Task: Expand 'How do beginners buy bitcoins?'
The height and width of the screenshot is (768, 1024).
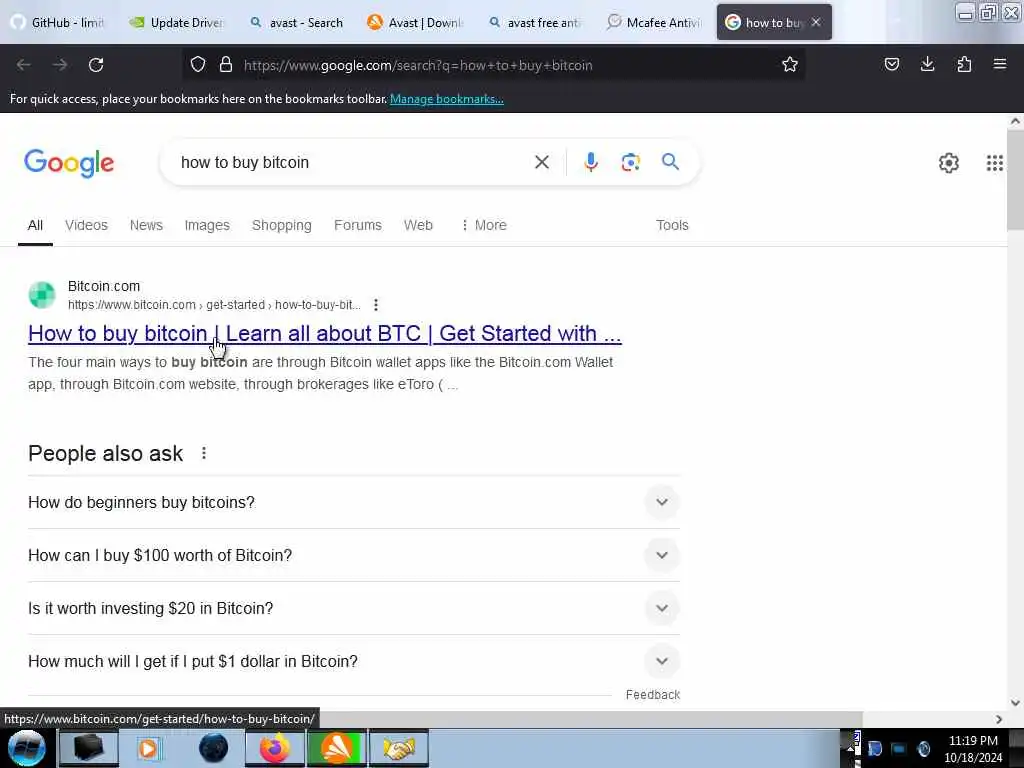Action: pyautogui.click(x=354, y=502)
